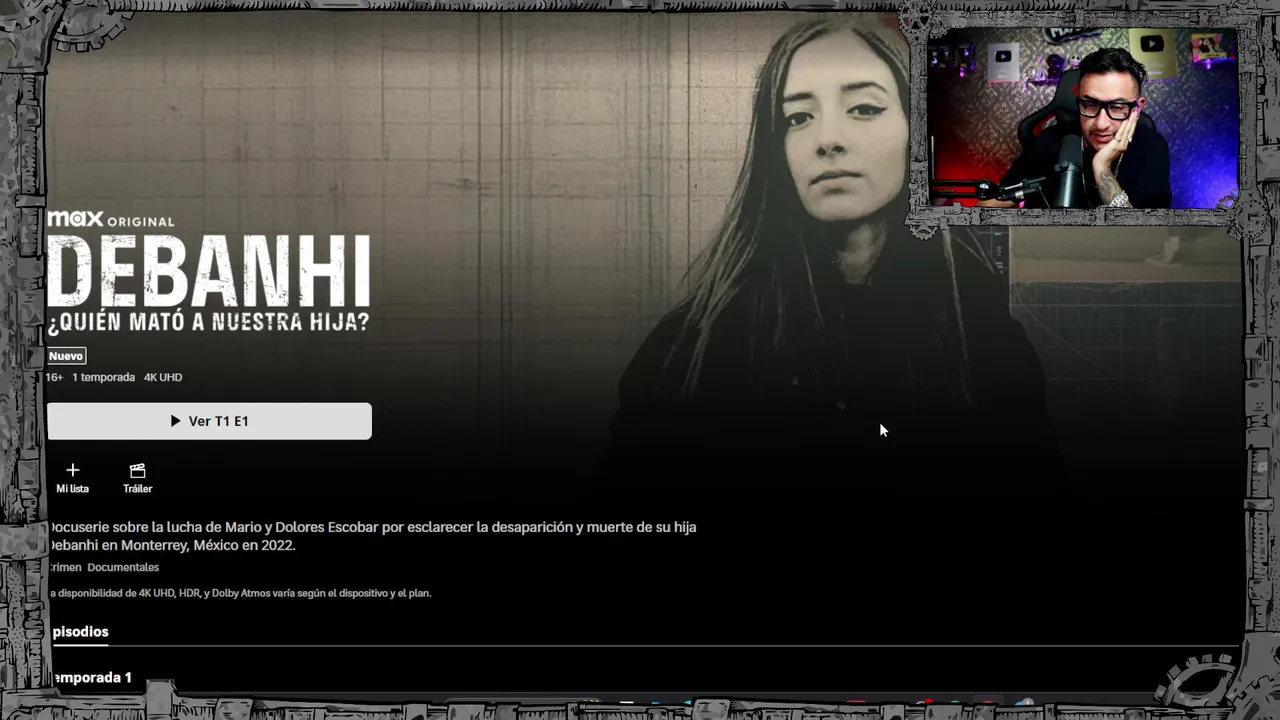
Task: Click the 4K UHD availability disclaimer text
Action: tap(240, 593)
